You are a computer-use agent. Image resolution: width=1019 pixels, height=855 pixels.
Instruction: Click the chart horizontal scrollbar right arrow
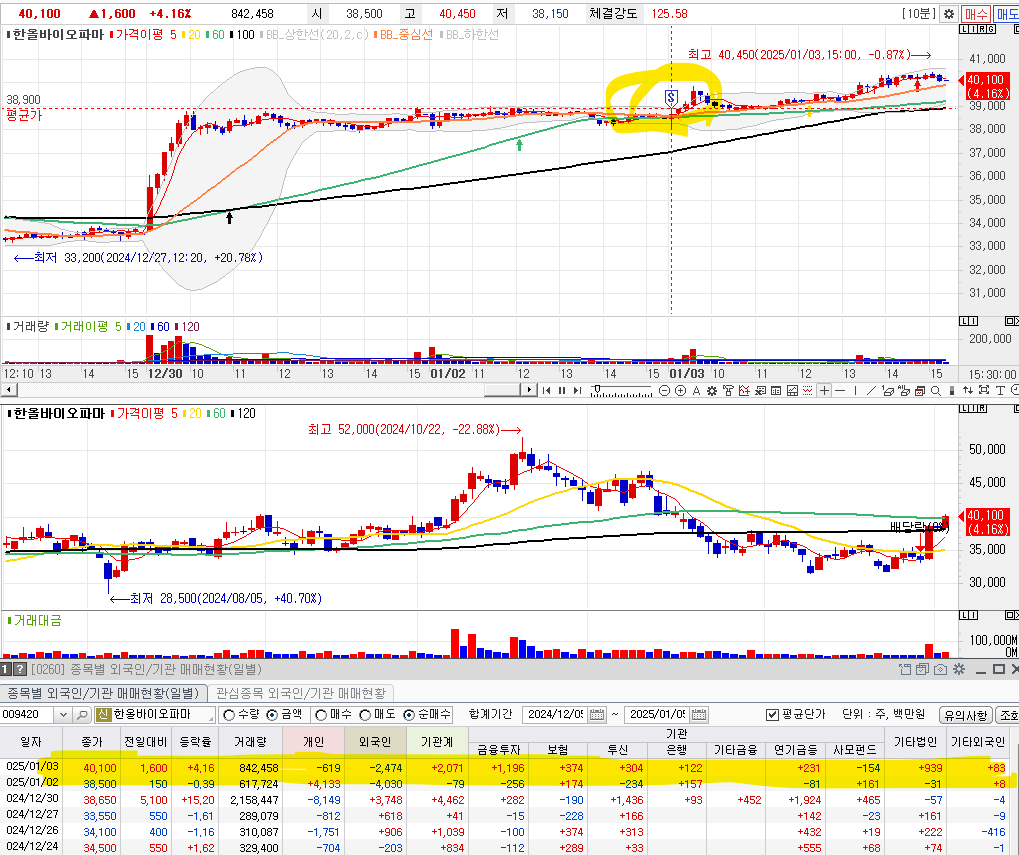pyautogui.click(x=529, y=390)
